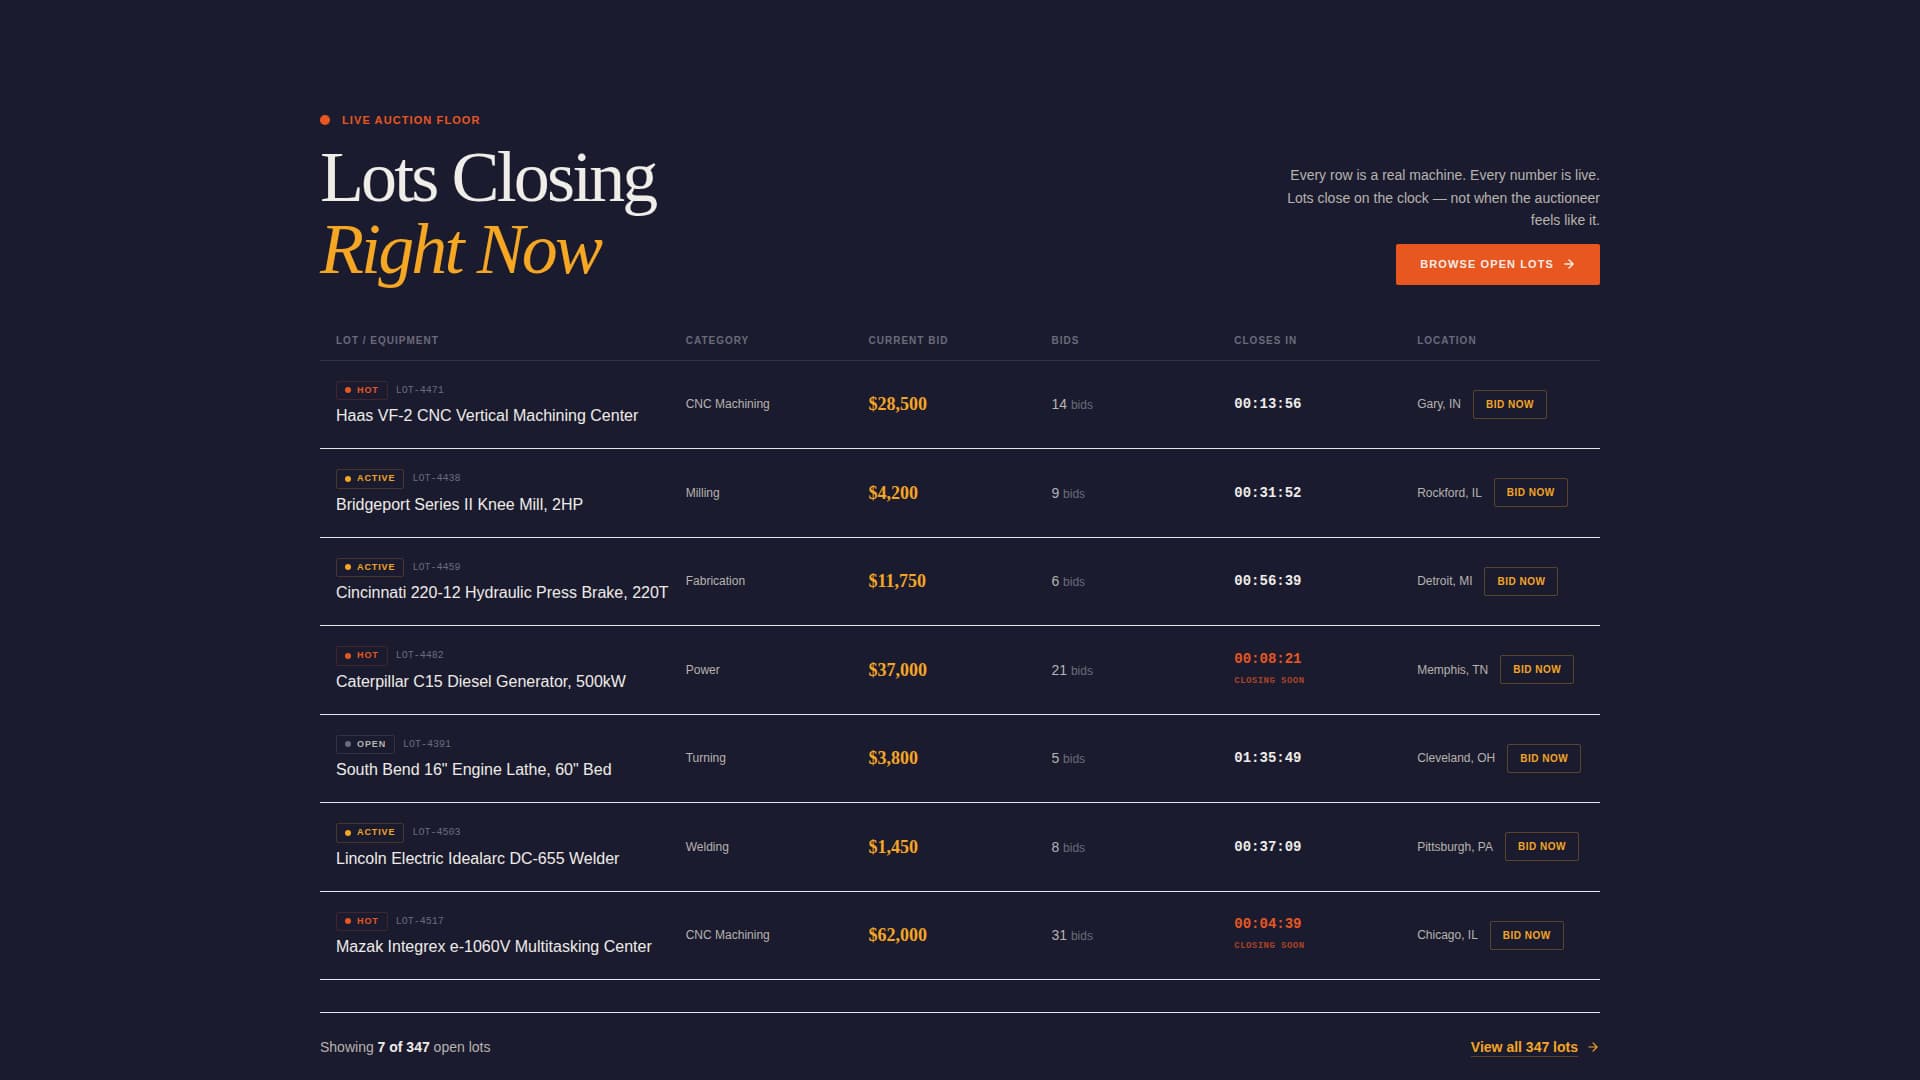
Task: Click the HOT badge on the Mazak Integrex row
Action: (x=361, y=921)
